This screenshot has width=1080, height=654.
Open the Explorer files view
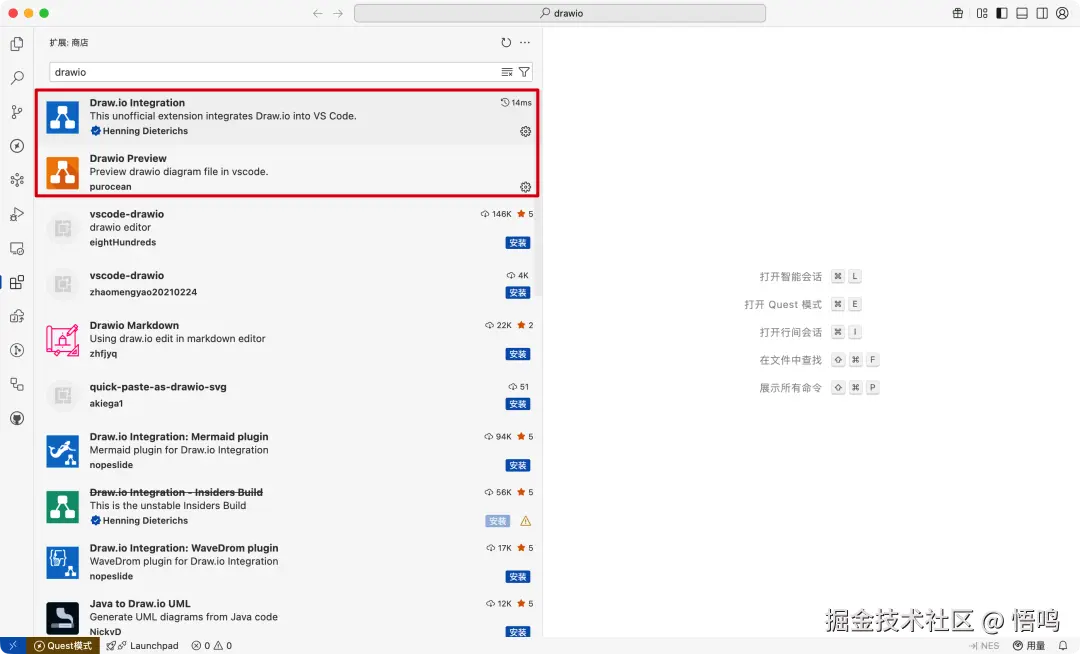(x=17, y=44)
